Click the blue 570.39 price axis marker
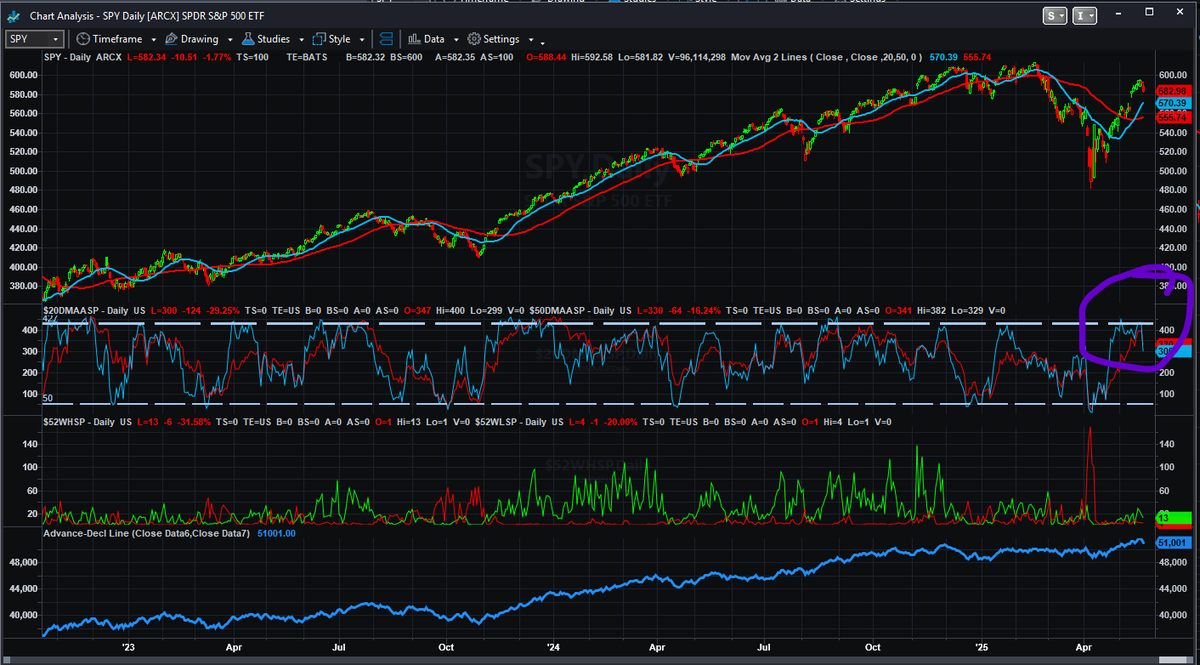This screenshot has height=665, width=1200. pyautogui.click(x=1172, y=104)
